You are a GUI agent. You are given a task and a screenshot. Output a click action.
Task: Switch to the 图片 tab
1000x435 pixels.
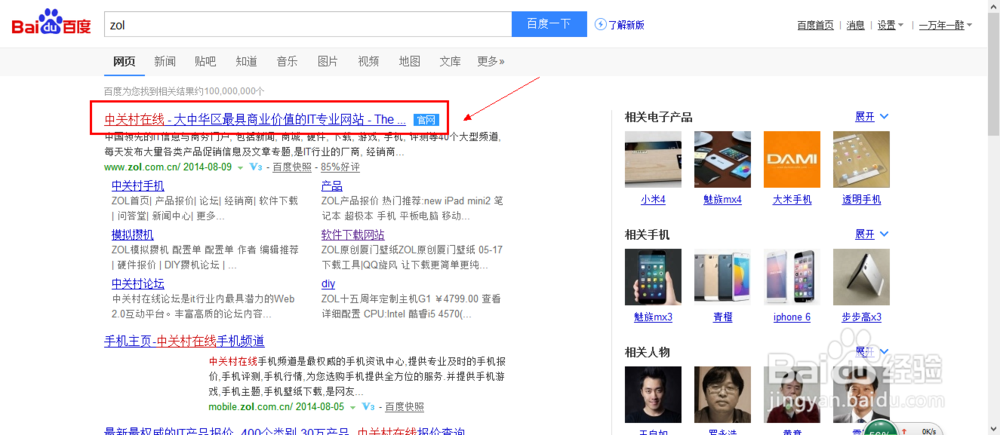click(x=328, y=61)
